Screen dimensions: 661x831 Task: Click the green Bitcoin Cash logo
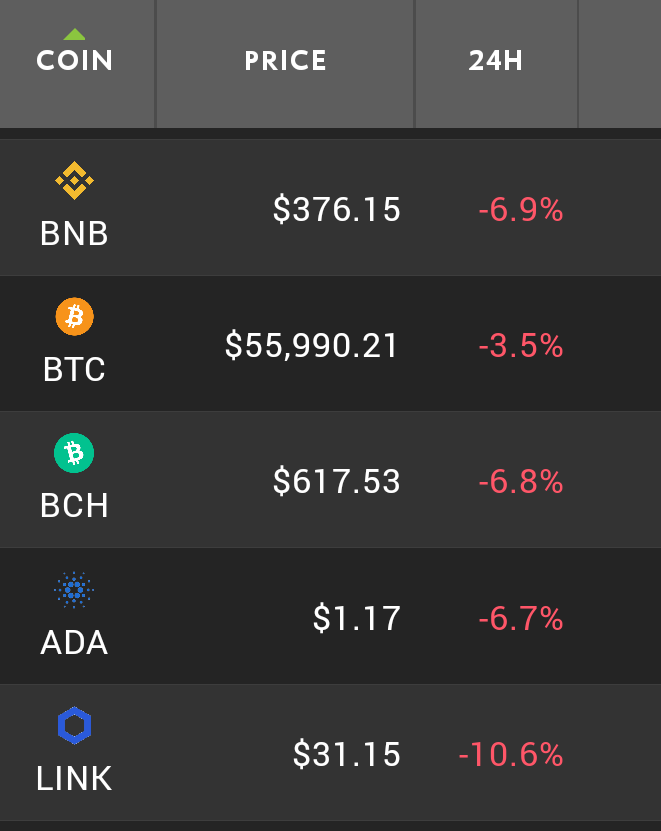[x=74, y=453]
